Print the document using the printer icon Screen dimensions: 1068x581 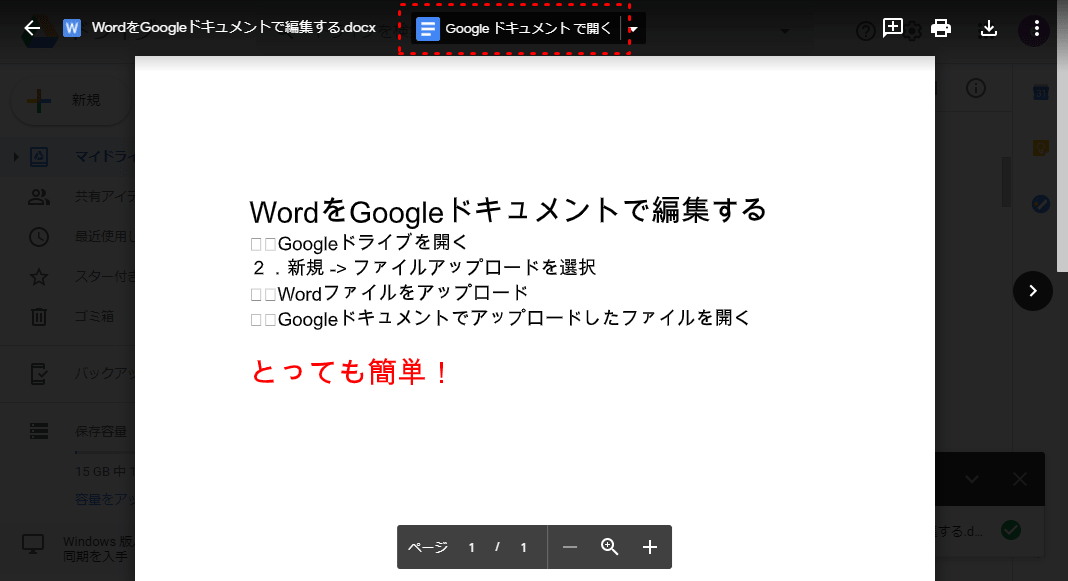click(x=941, y=28)
